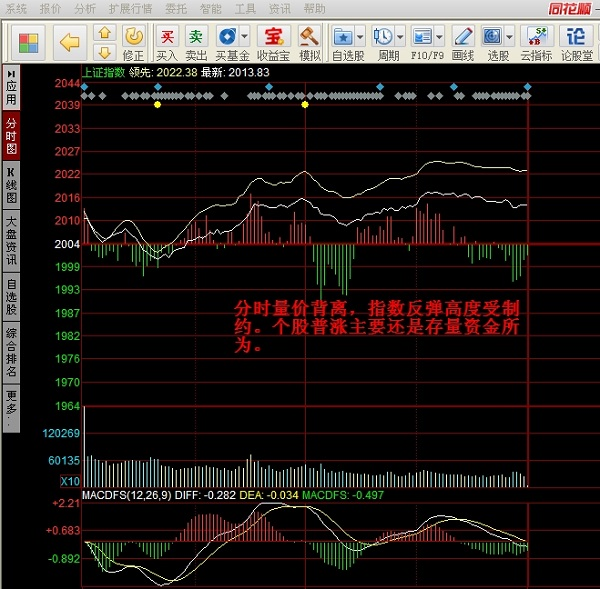Click the -0.892 MACD axis label

64,558
